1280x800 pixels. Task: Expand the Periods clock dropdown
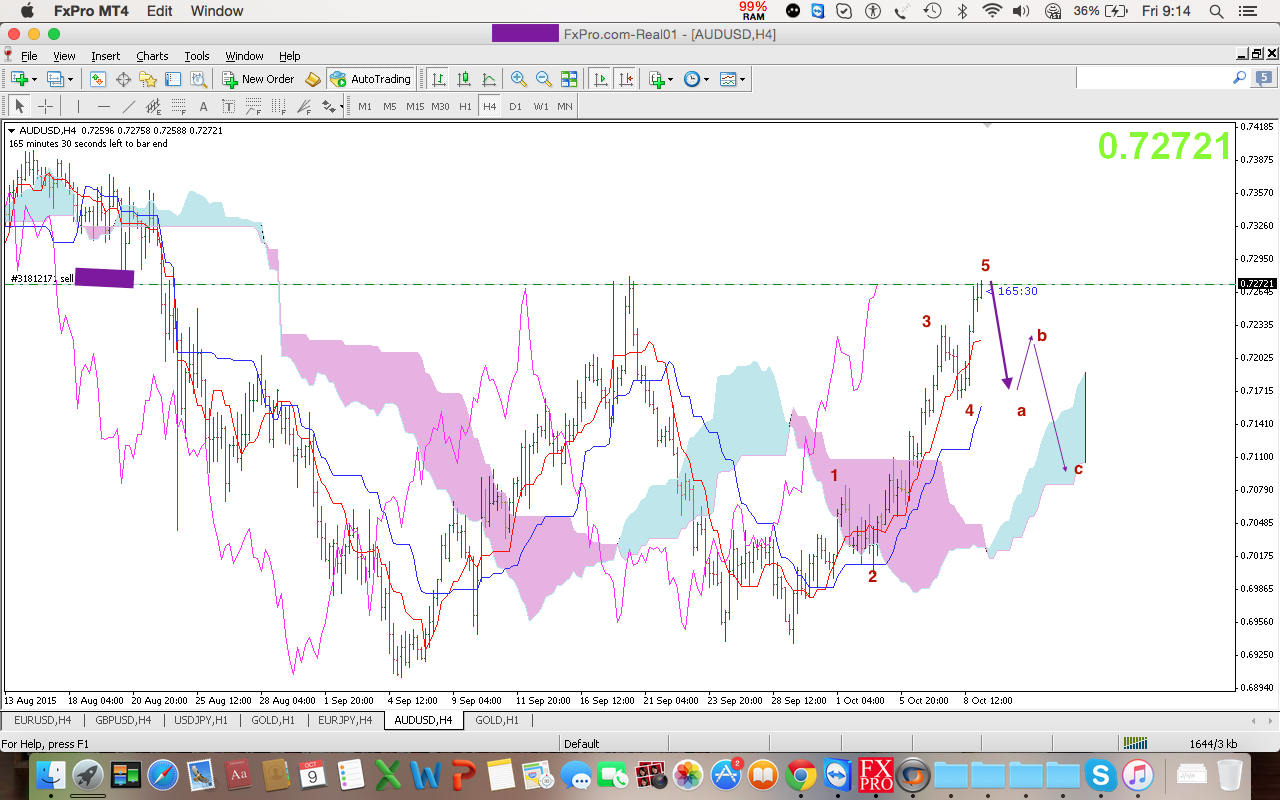coord(696,79)
